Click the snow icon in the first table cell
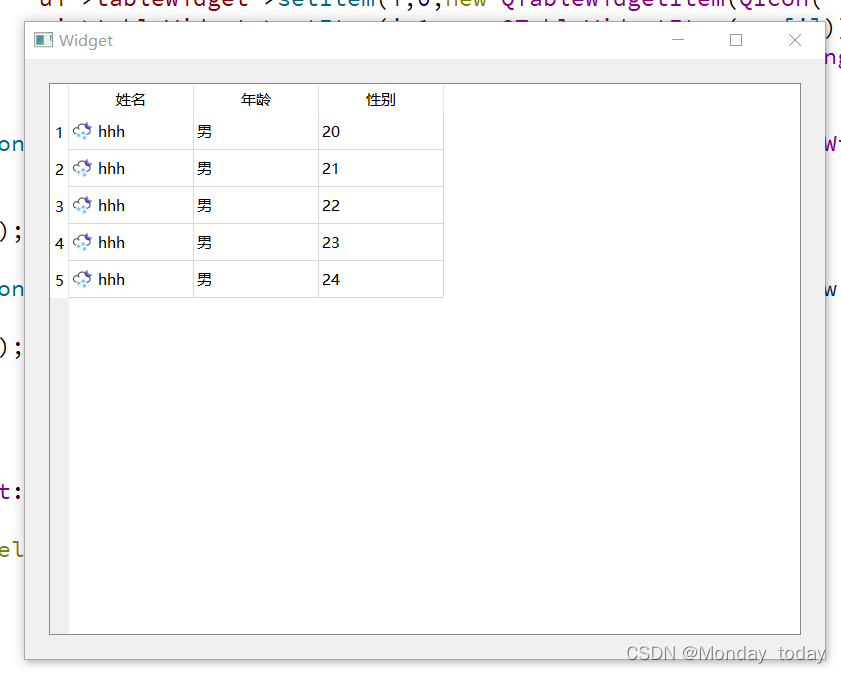 (x=82, y=131)
